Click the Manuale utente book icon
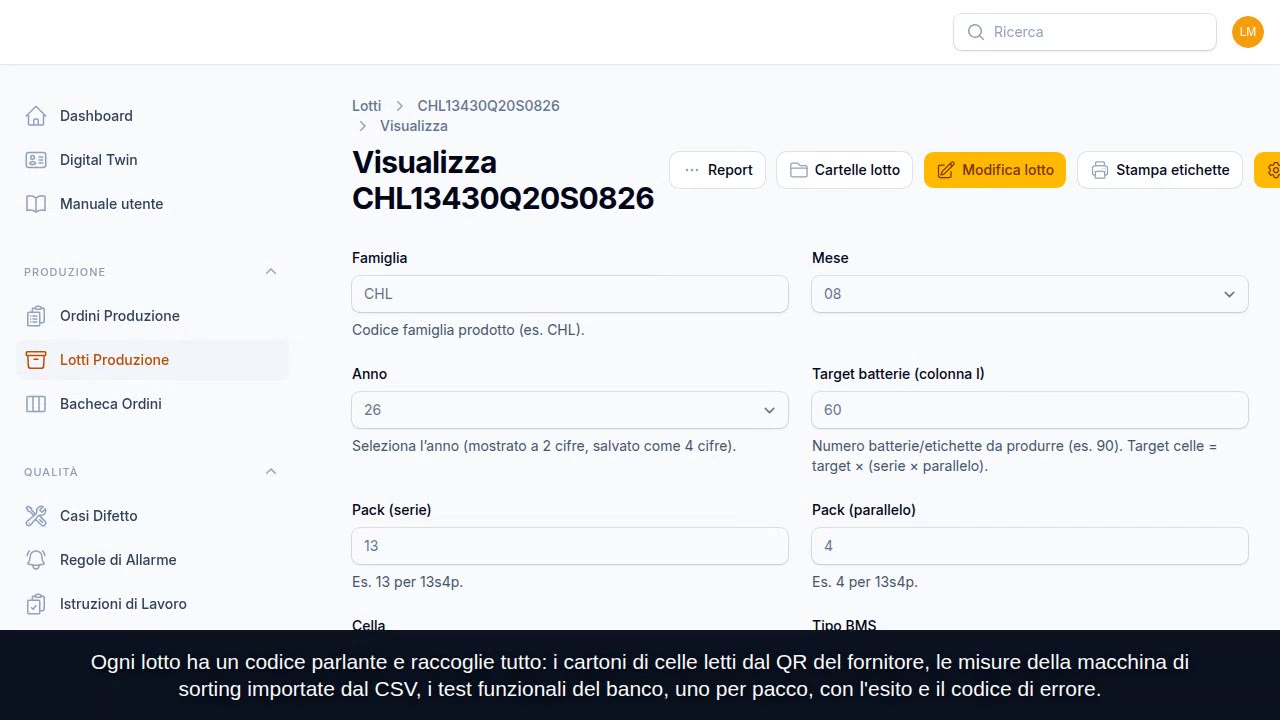The height and width of the screenshot is (720, 1280). coord(36,204)
